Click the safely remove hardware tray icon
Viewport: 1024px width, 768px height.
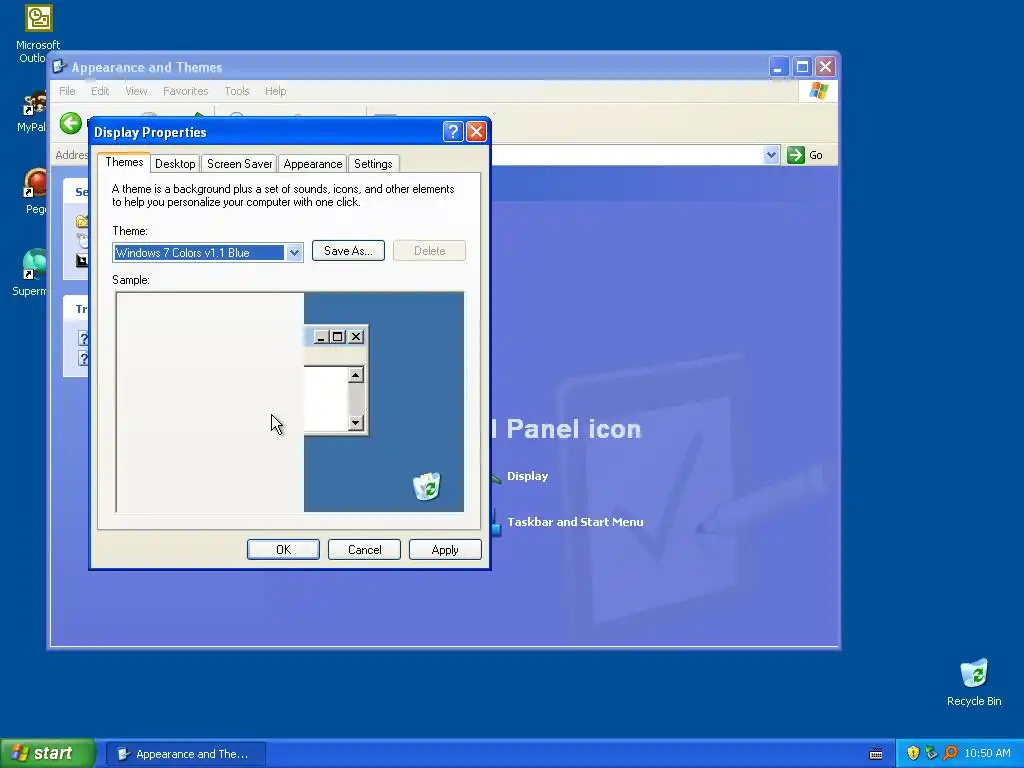tap(931, 753)
